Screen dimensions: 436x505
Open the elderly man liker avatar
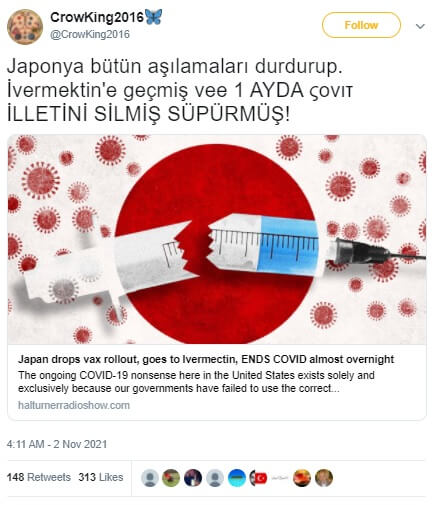324,478
